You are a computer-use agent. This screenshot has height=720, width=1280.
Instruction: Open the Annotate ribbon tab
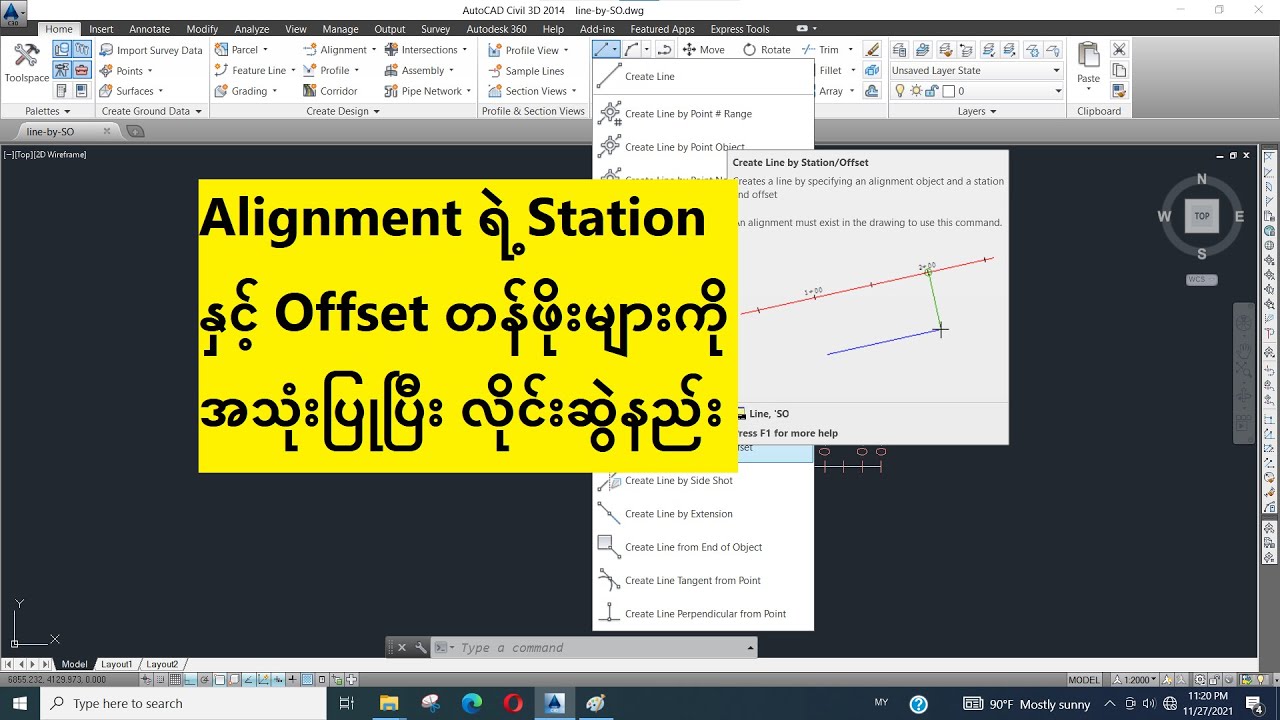149,29
